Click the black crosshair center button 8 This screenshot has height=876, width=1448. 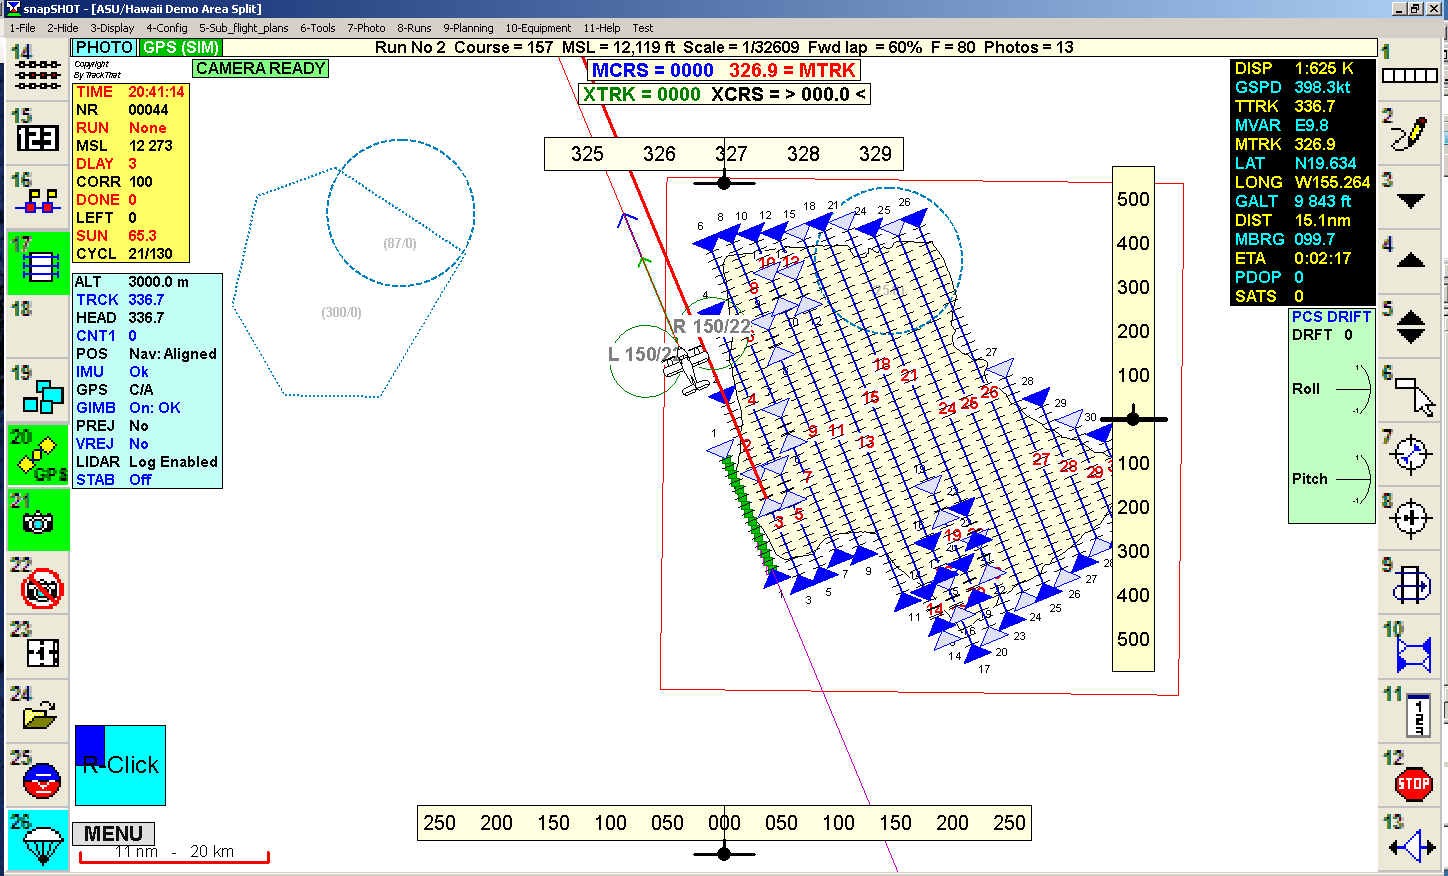(1409, 519)
